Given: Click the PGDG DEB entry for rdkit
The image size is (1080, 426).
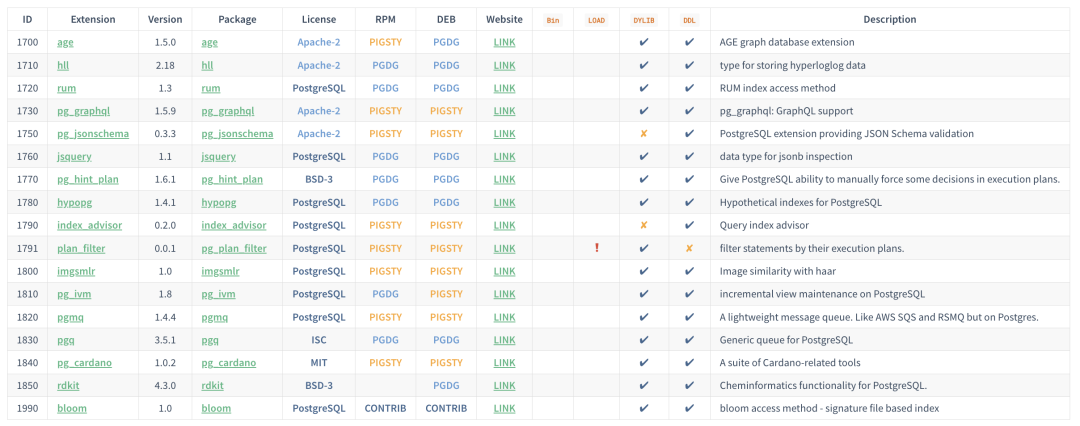Looking at the screenshot, I should [446, 385].
